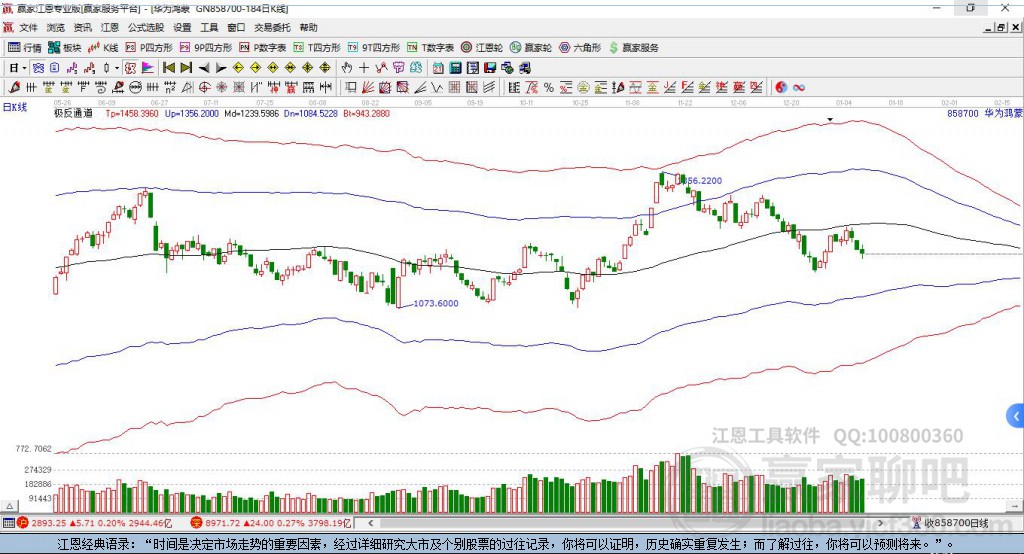Click the yellow diamond right-arrow icon

pos(255,67)
